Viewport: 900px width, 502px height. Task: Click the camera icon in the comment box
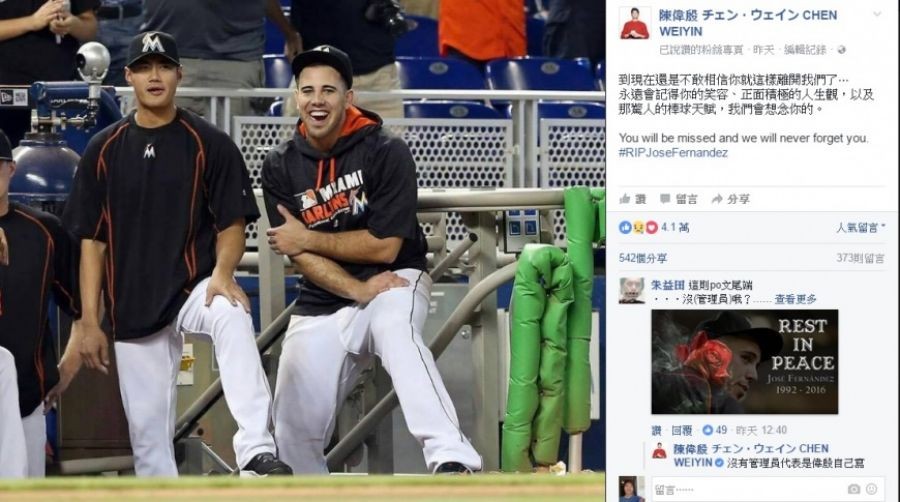pos(854,489)
